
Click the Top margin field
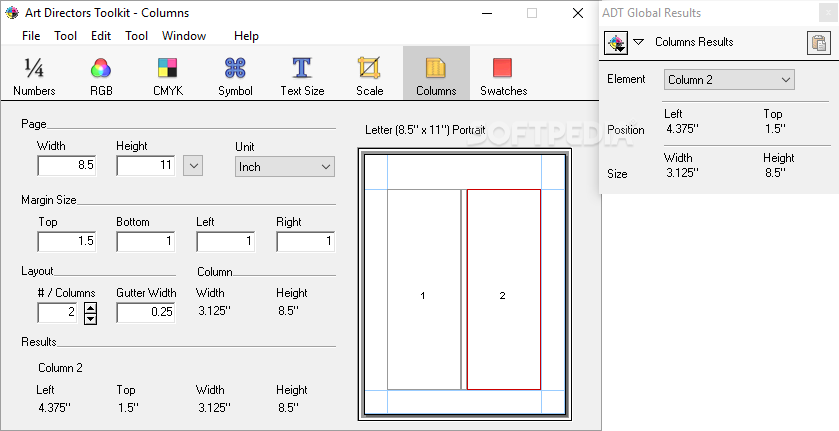tap(67, 241)
